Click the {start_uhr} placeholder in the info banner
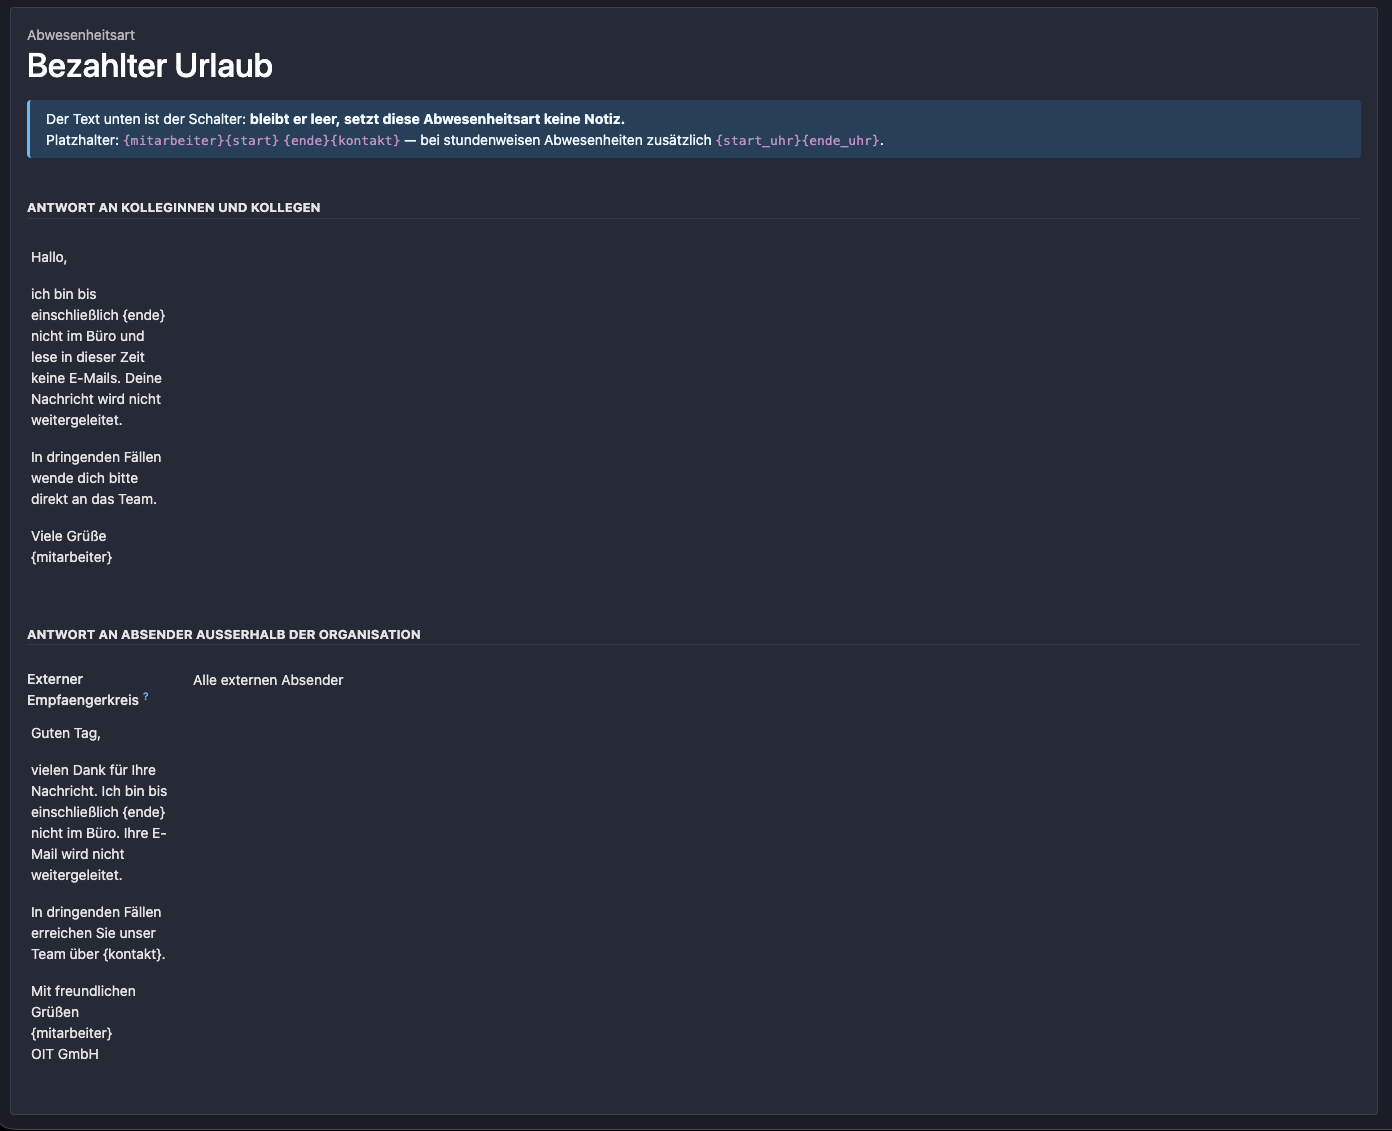Viewport: 1392px width, 1131px height. pyautogui.click(x=758, y=140)
